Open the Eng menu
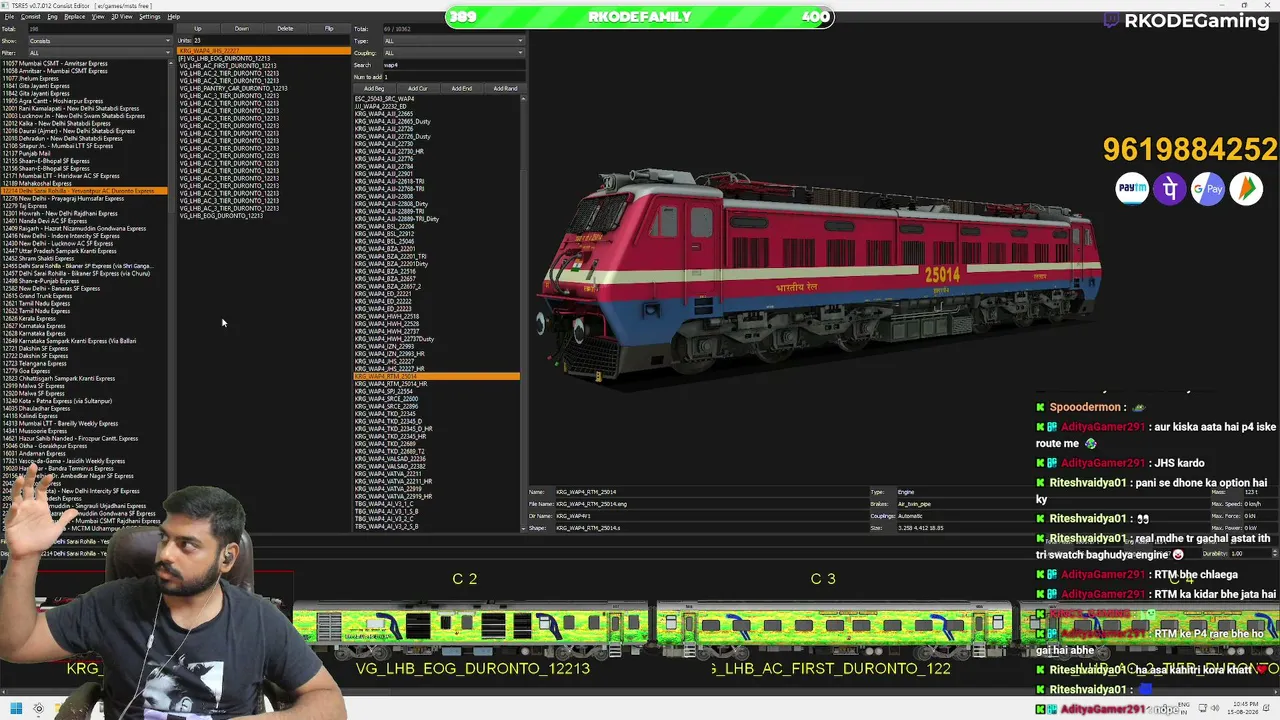This screenshot has height=720, width=1280. tap(52, 17)
